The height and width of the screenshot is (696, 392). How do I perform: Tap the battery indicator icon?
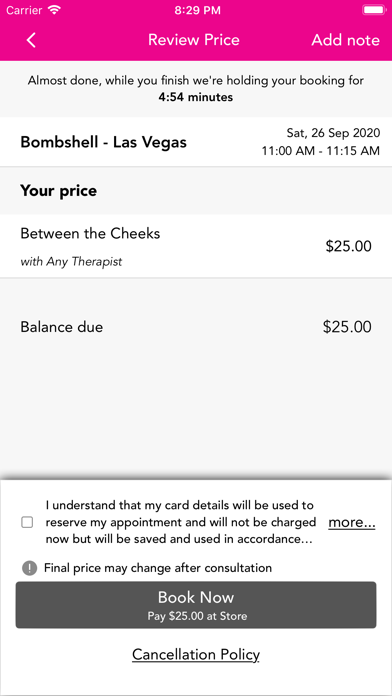373,10
